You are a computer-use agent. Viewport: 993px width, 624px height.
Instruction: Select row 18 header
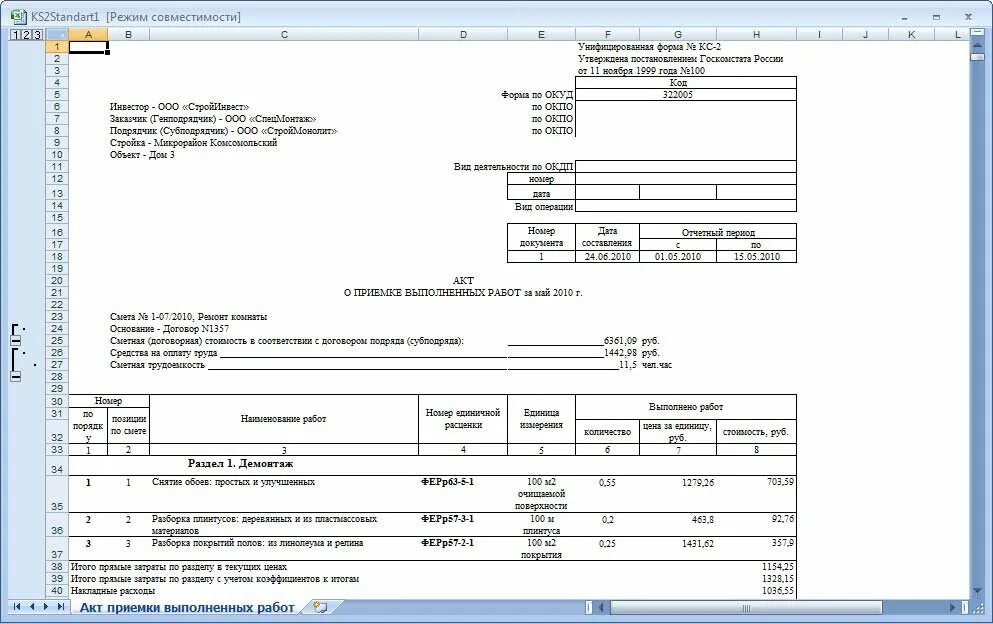[56, 257]
